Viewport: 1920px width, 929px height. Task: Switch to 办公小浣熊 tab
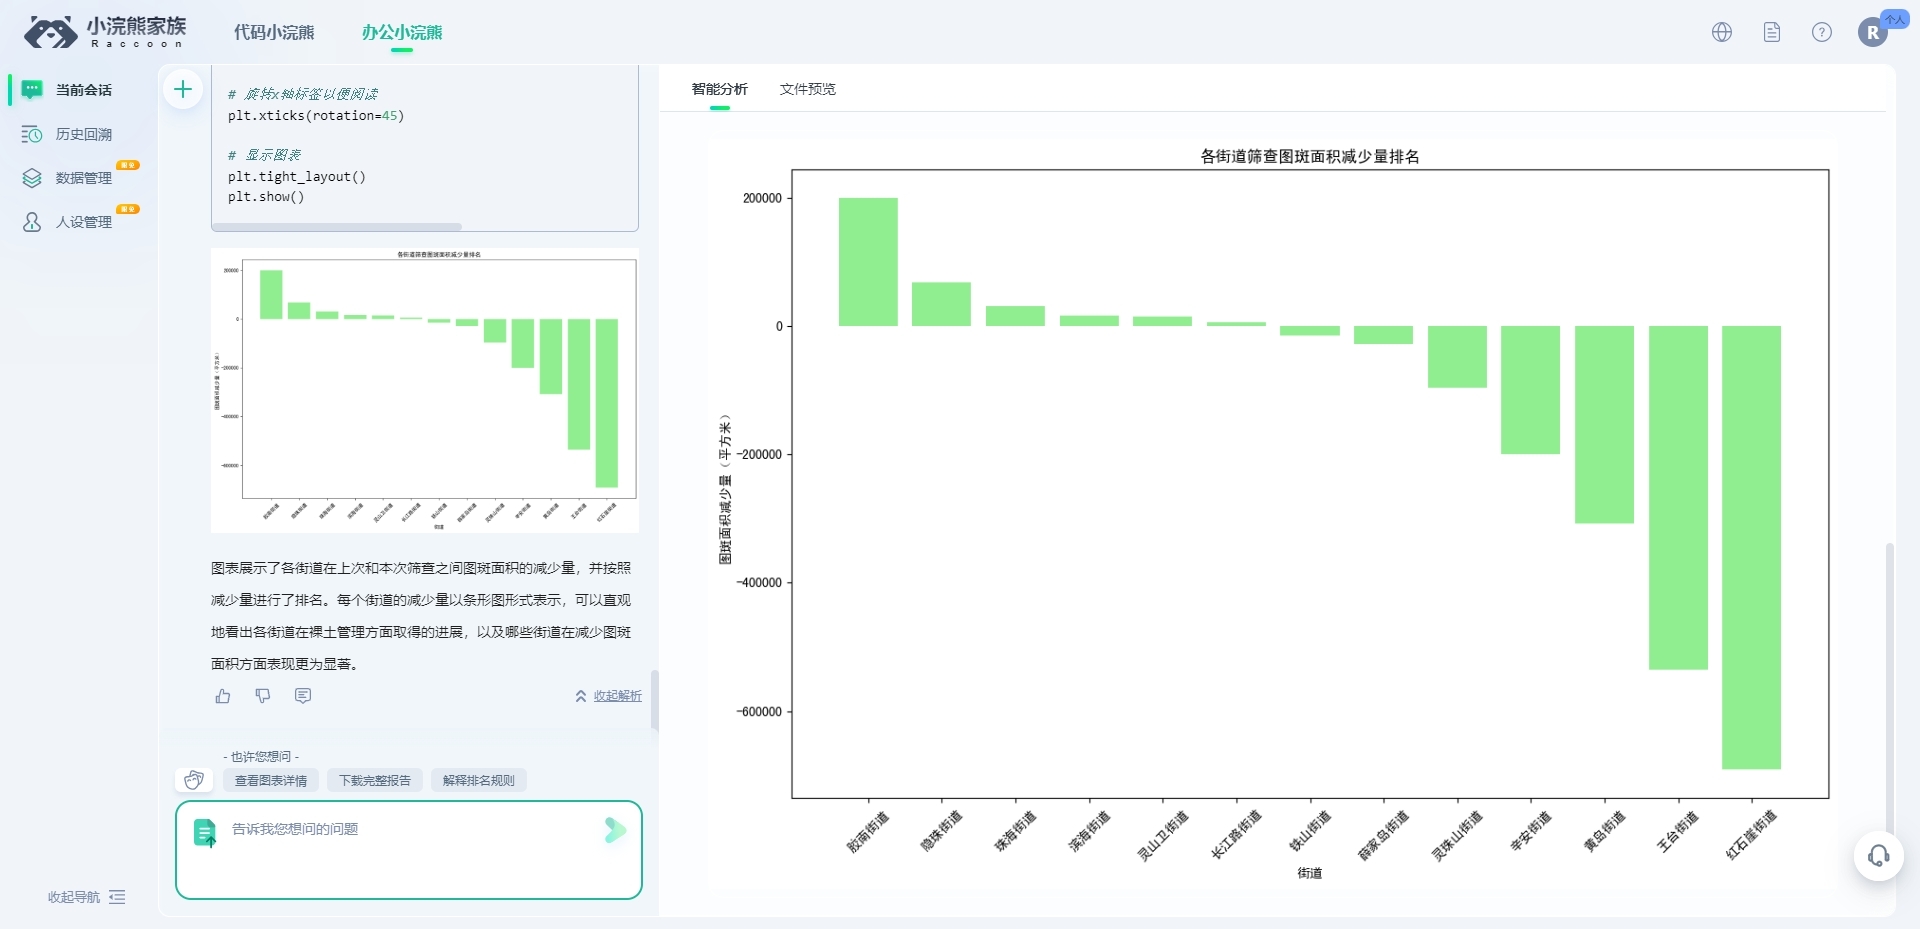coord(402,32)
